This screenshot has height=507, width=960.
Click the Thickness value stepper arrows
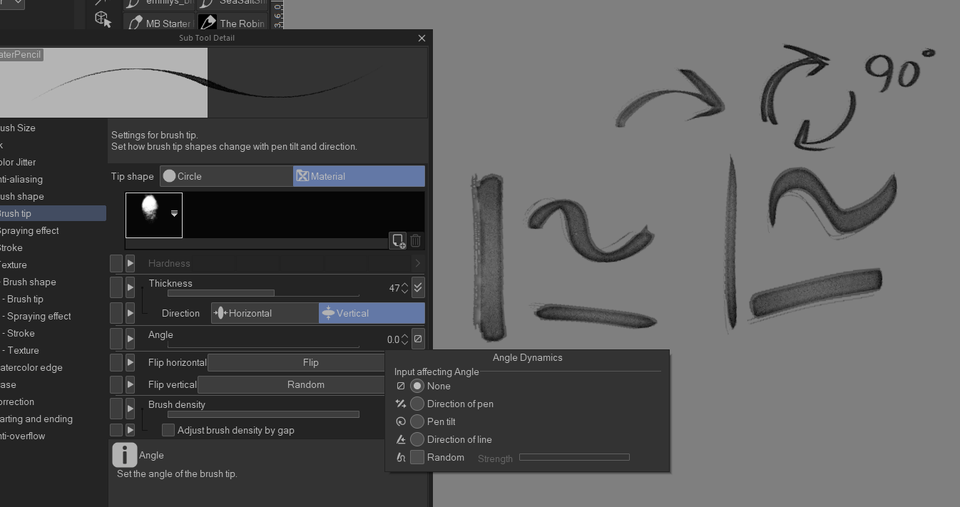pos(405,288)
